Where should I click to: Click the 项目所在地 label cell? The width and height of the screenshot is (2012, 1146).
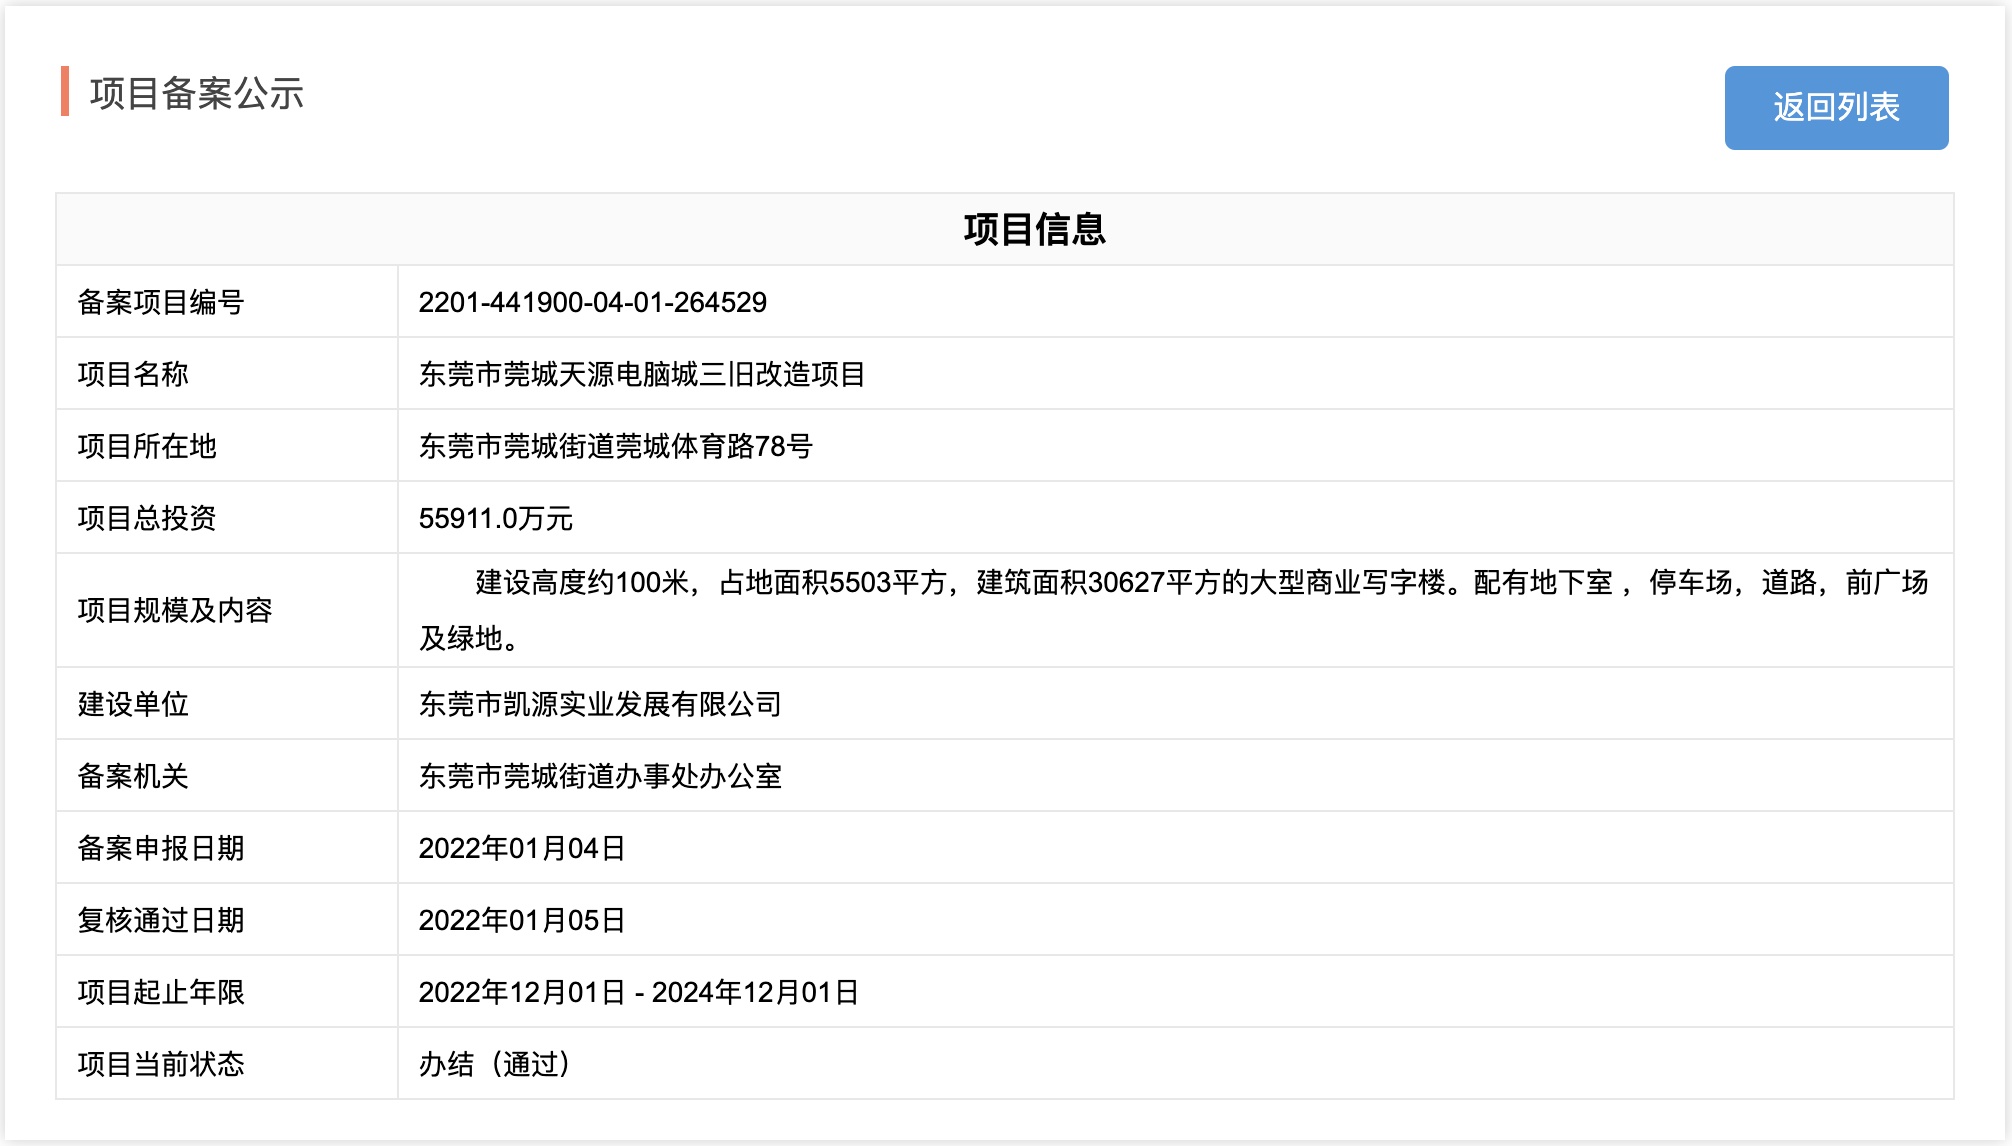coord(227,446)
